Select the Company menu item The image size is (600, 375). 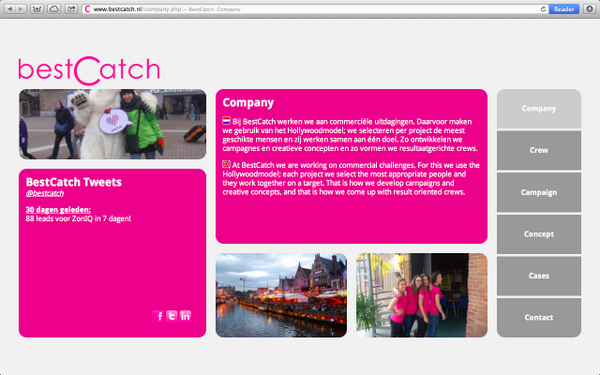pos(539,109)
